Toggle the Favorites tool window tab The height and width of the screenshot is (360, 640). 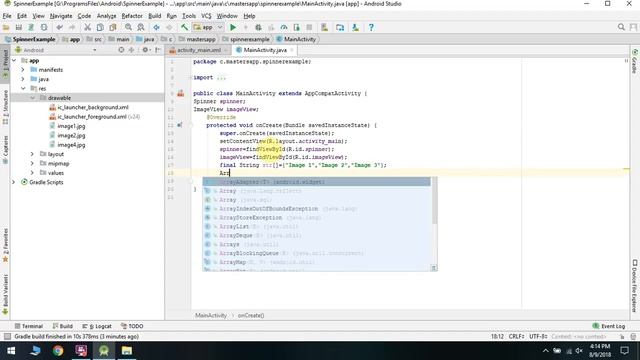[5, 245]
